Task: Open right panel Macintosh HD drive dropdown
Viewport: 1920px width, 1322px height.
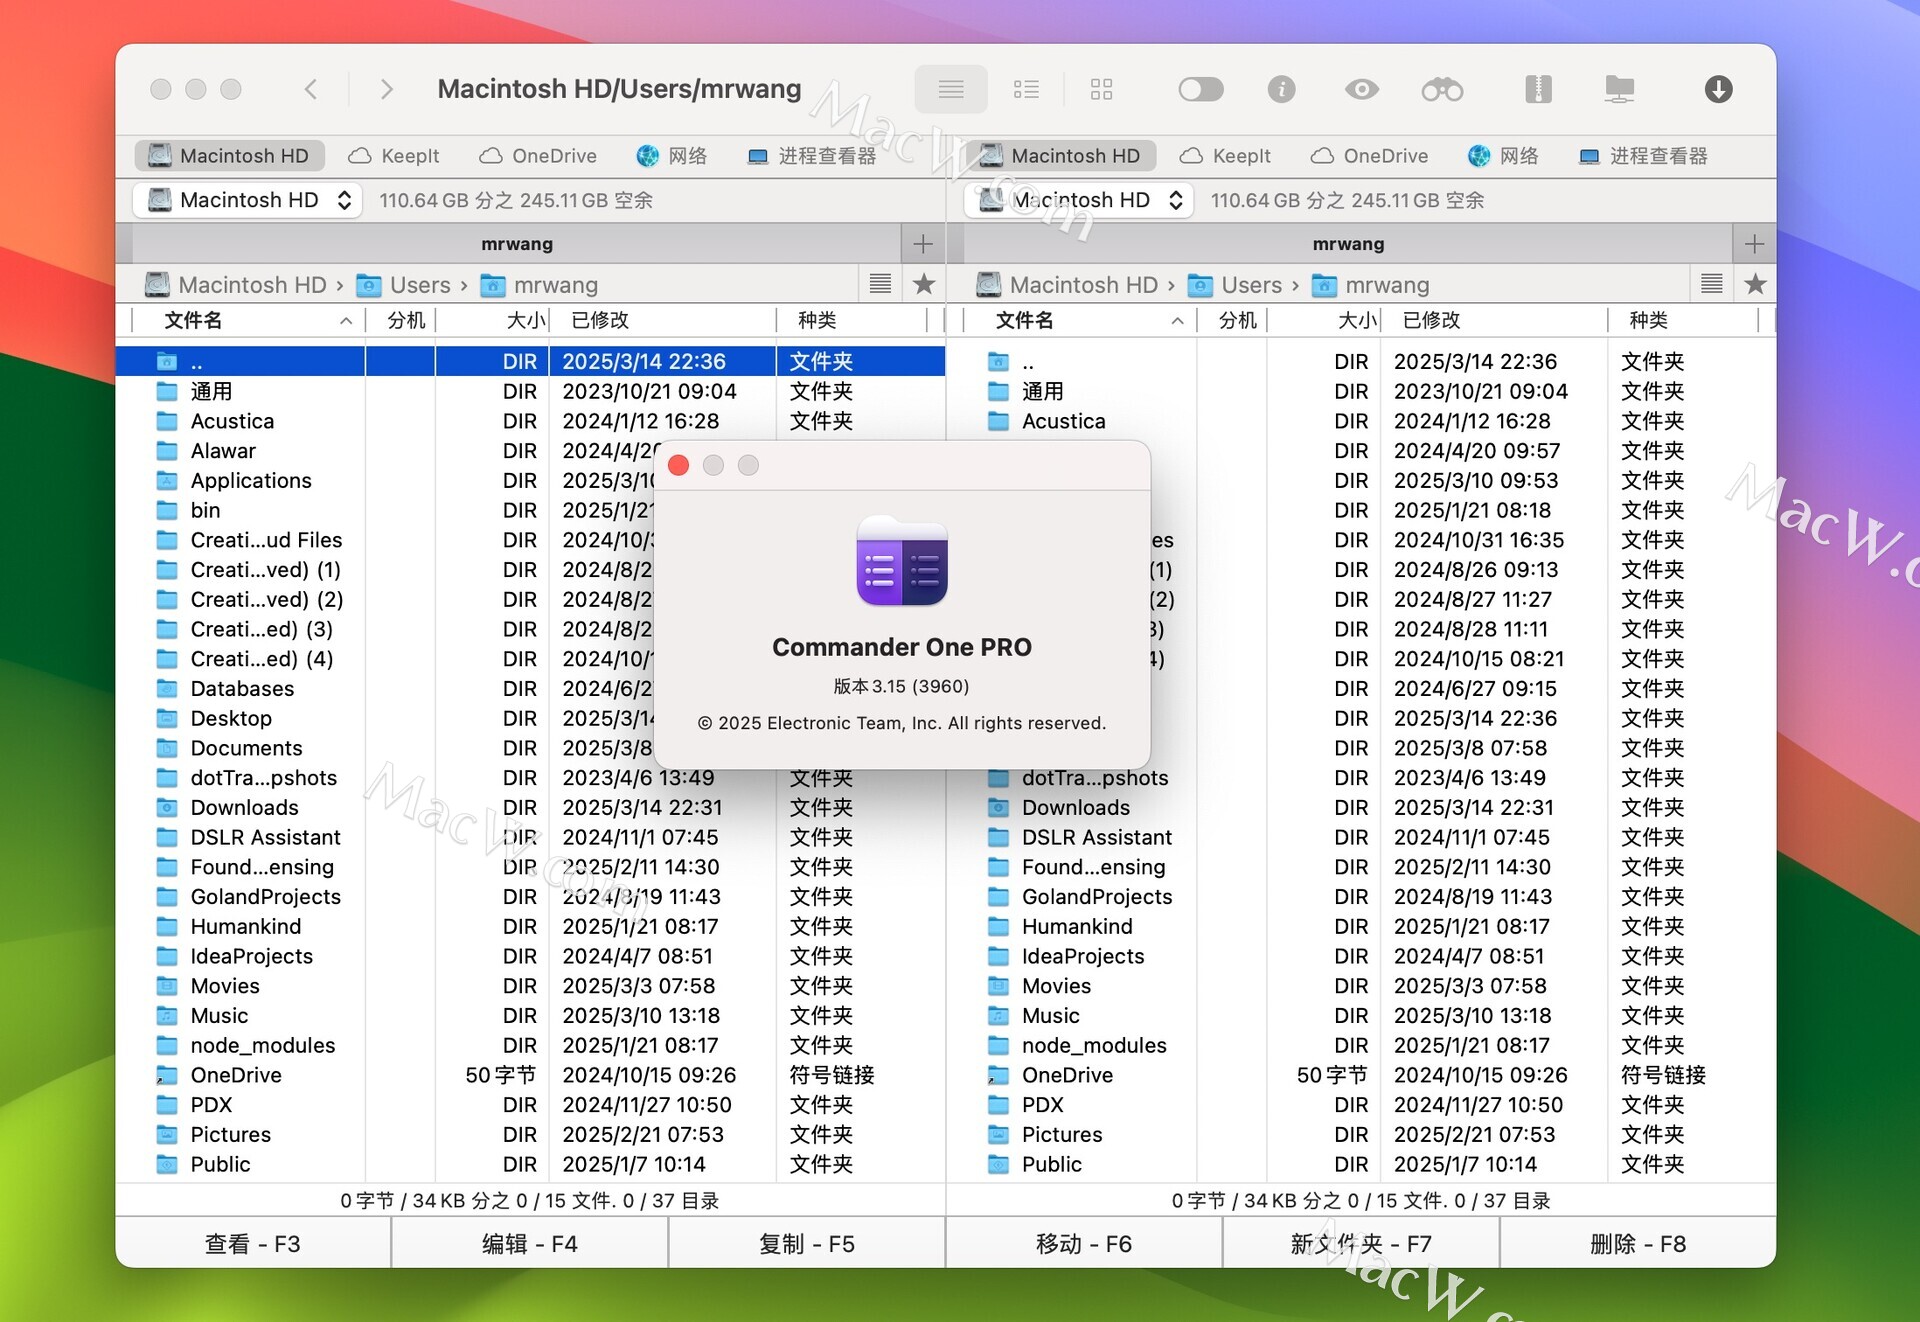Action: coord(1079,200)
